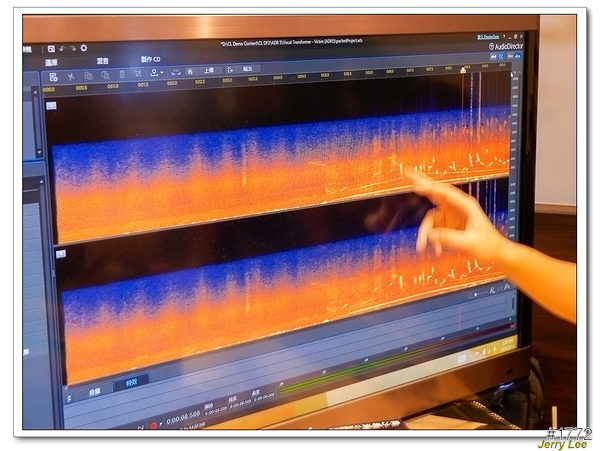Click the horizontal fit view icon at top right
This screenshot has height=451, width=600.
tap(494, 56)
